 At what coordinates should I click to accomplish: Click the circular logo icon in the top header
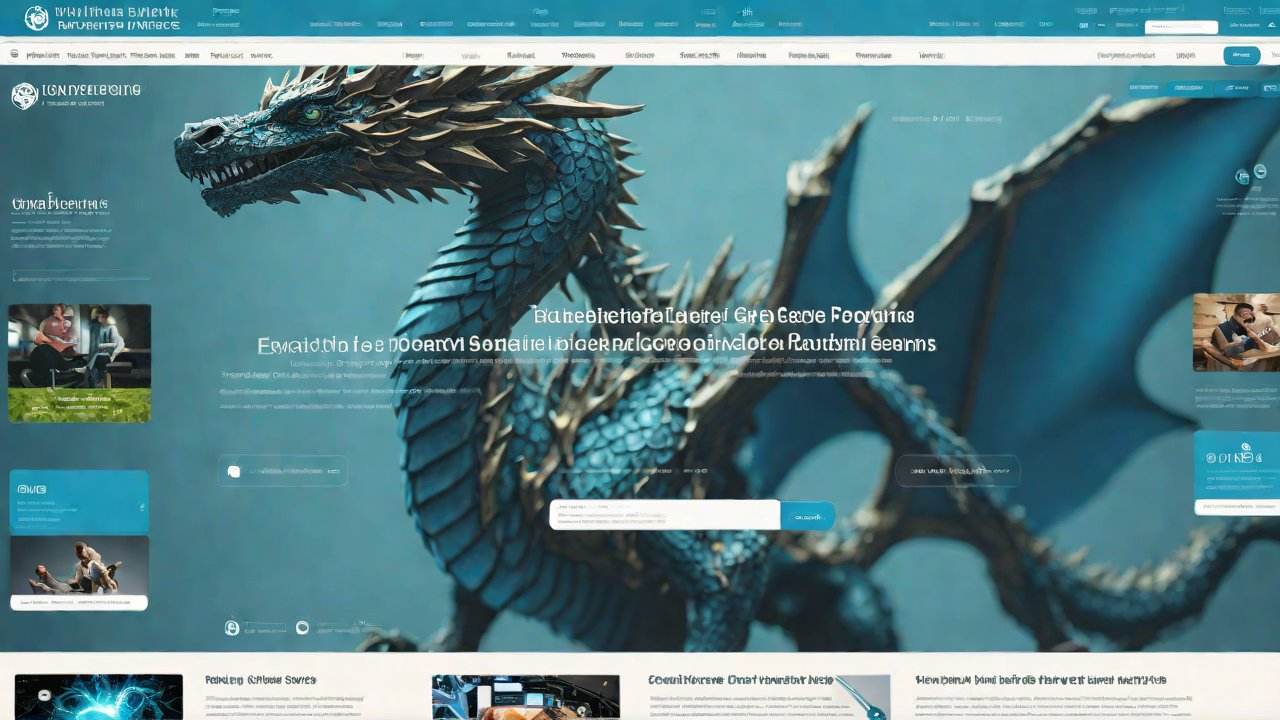pos(36,17)
